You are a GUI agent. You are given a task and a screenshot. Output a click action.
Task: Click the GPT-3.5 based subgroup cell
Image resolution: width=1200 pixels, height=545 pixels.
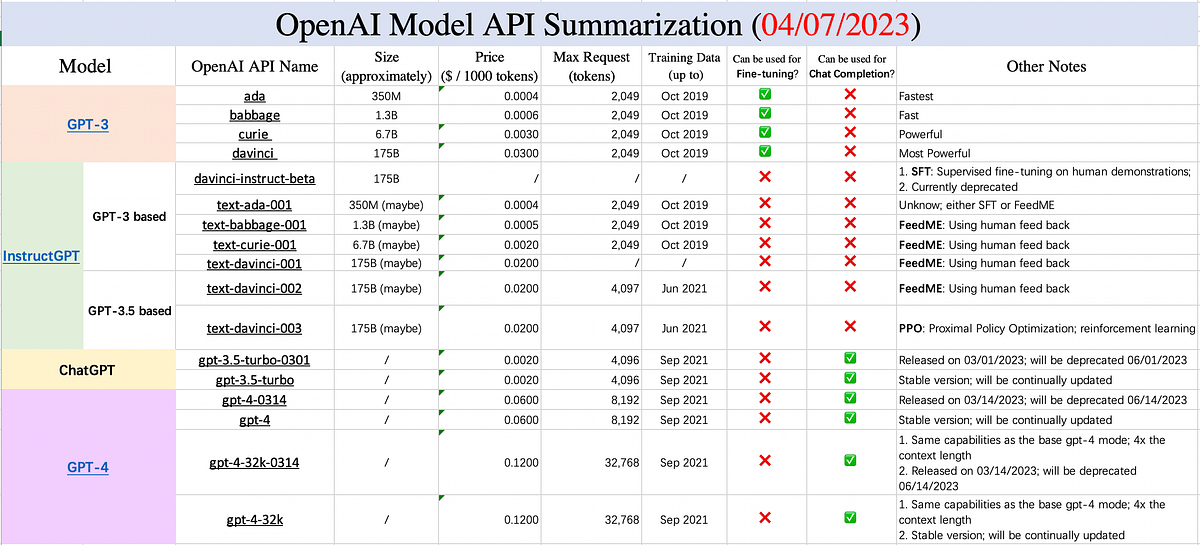point(130,310)
